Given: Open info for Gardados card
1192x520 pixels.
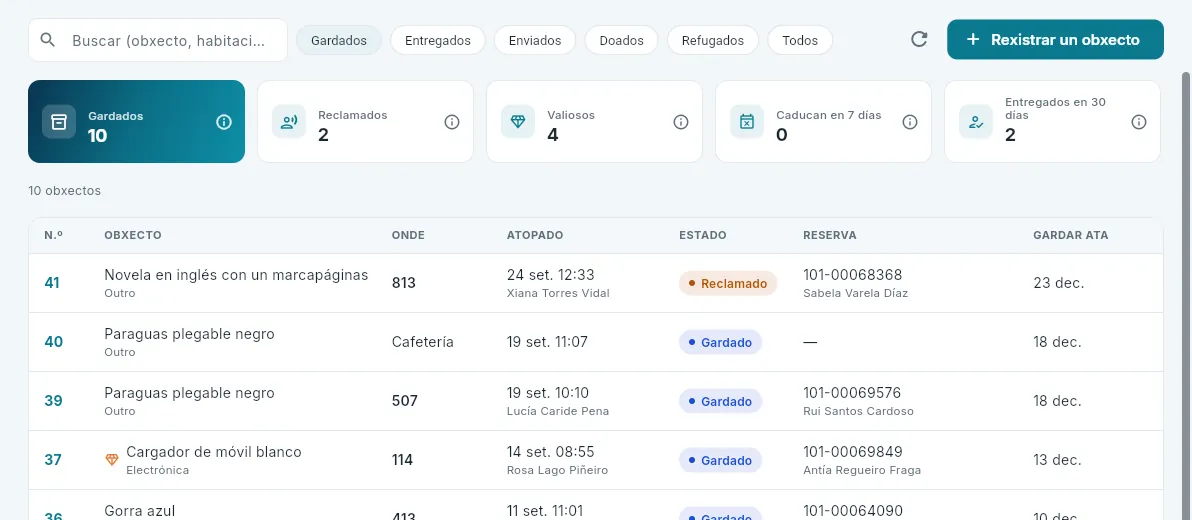Looking at the screenshot, I should (224, 122).
